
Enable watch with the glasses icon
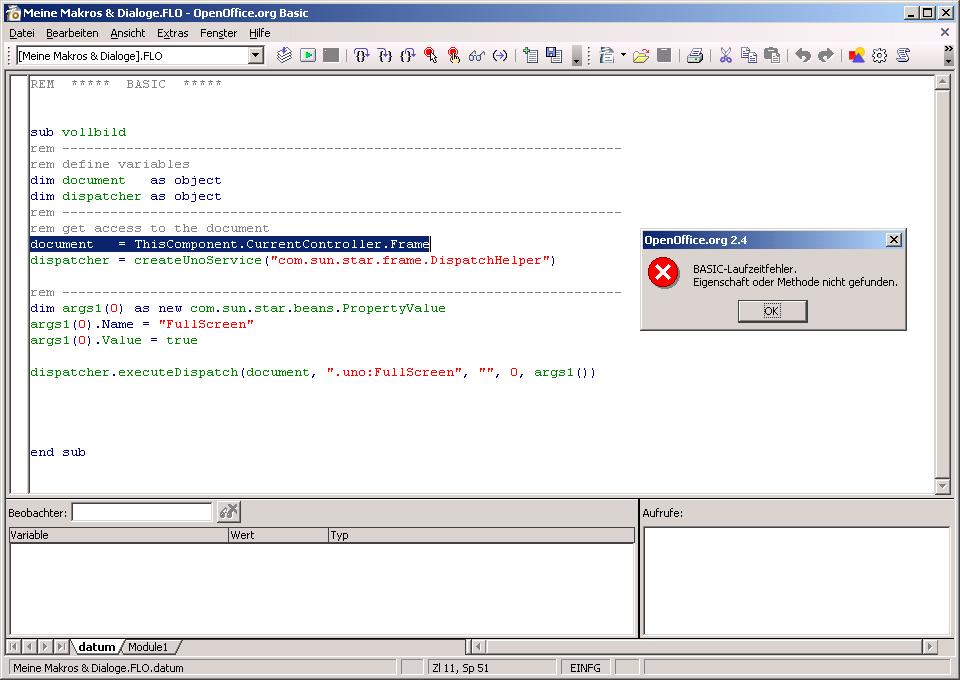pos(477,56)
